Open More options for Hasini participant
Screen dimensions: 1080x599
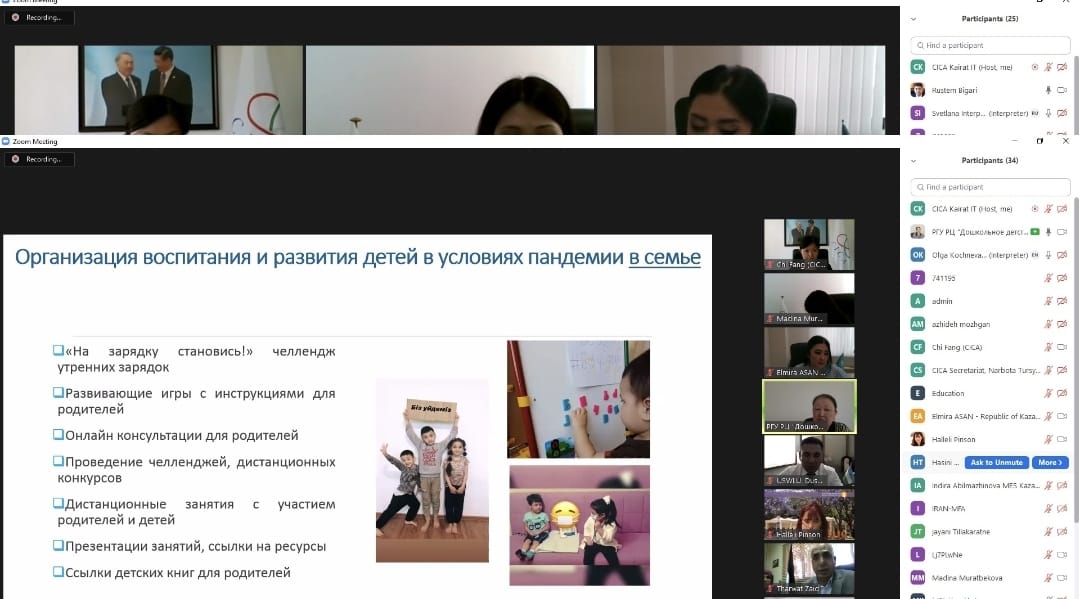tap(1049, 462)
